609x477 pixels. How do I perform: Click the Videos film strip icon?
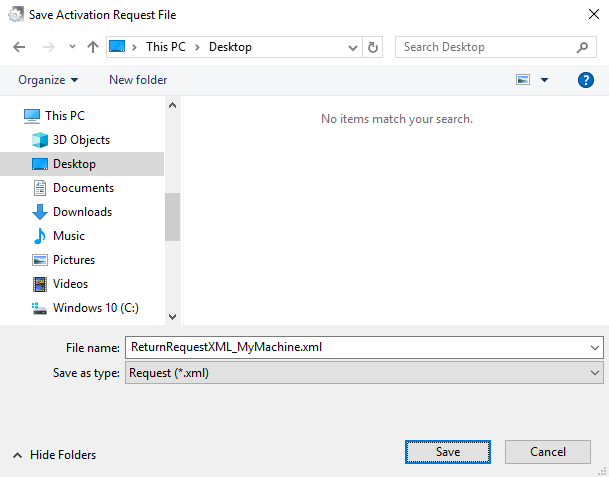pos(40,284)
